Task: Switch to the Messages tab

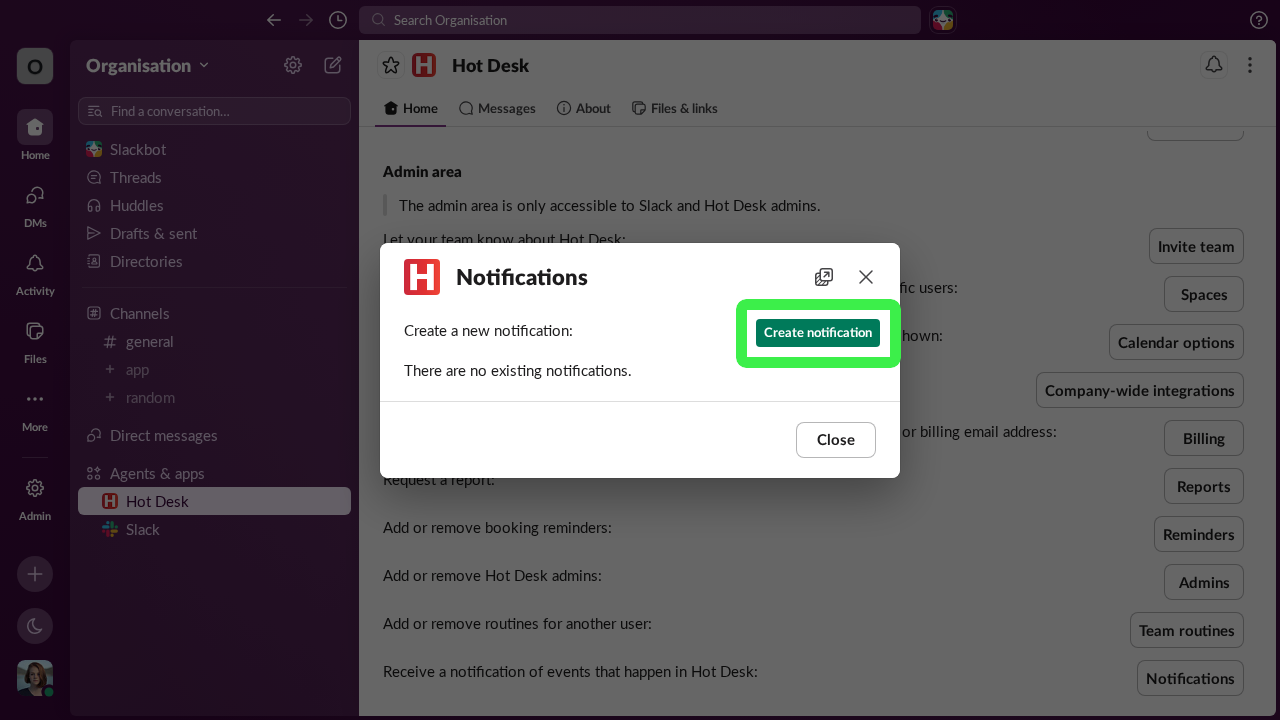Action: pos(497,108)
